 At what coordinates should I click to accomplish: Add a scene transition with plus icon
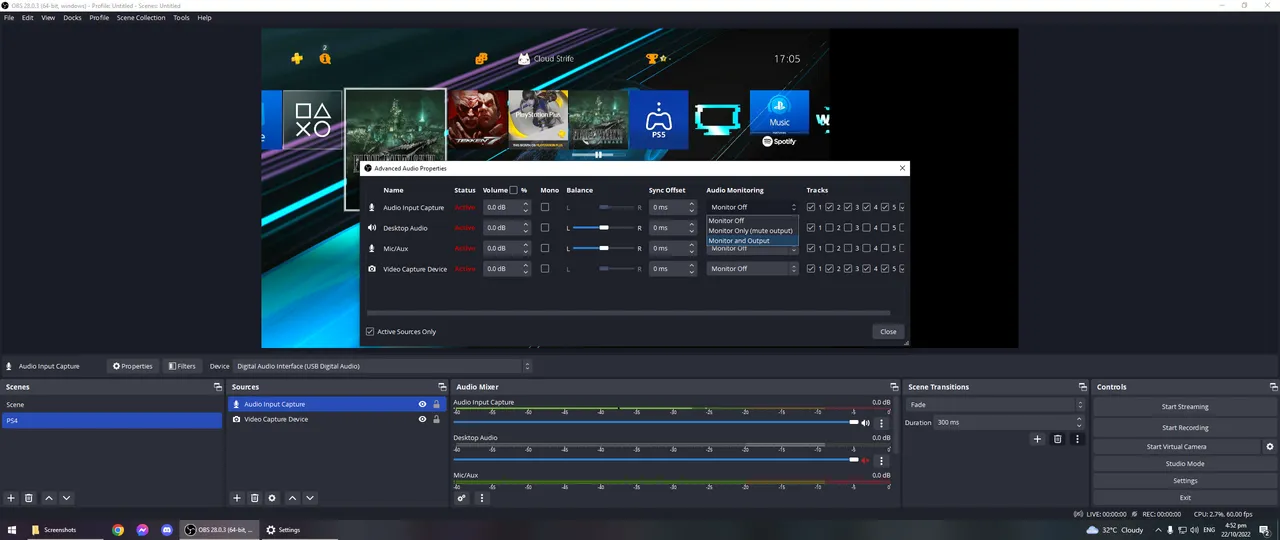click(1038, 439)
